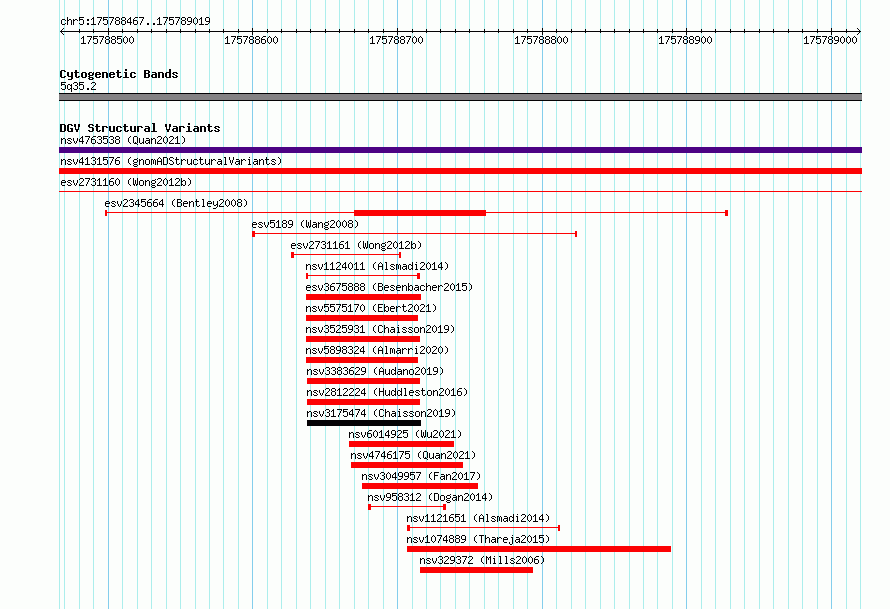Click nsv3049957 (Fan2017) red bar
Screen dimensions: 890x609
[420, 486]
